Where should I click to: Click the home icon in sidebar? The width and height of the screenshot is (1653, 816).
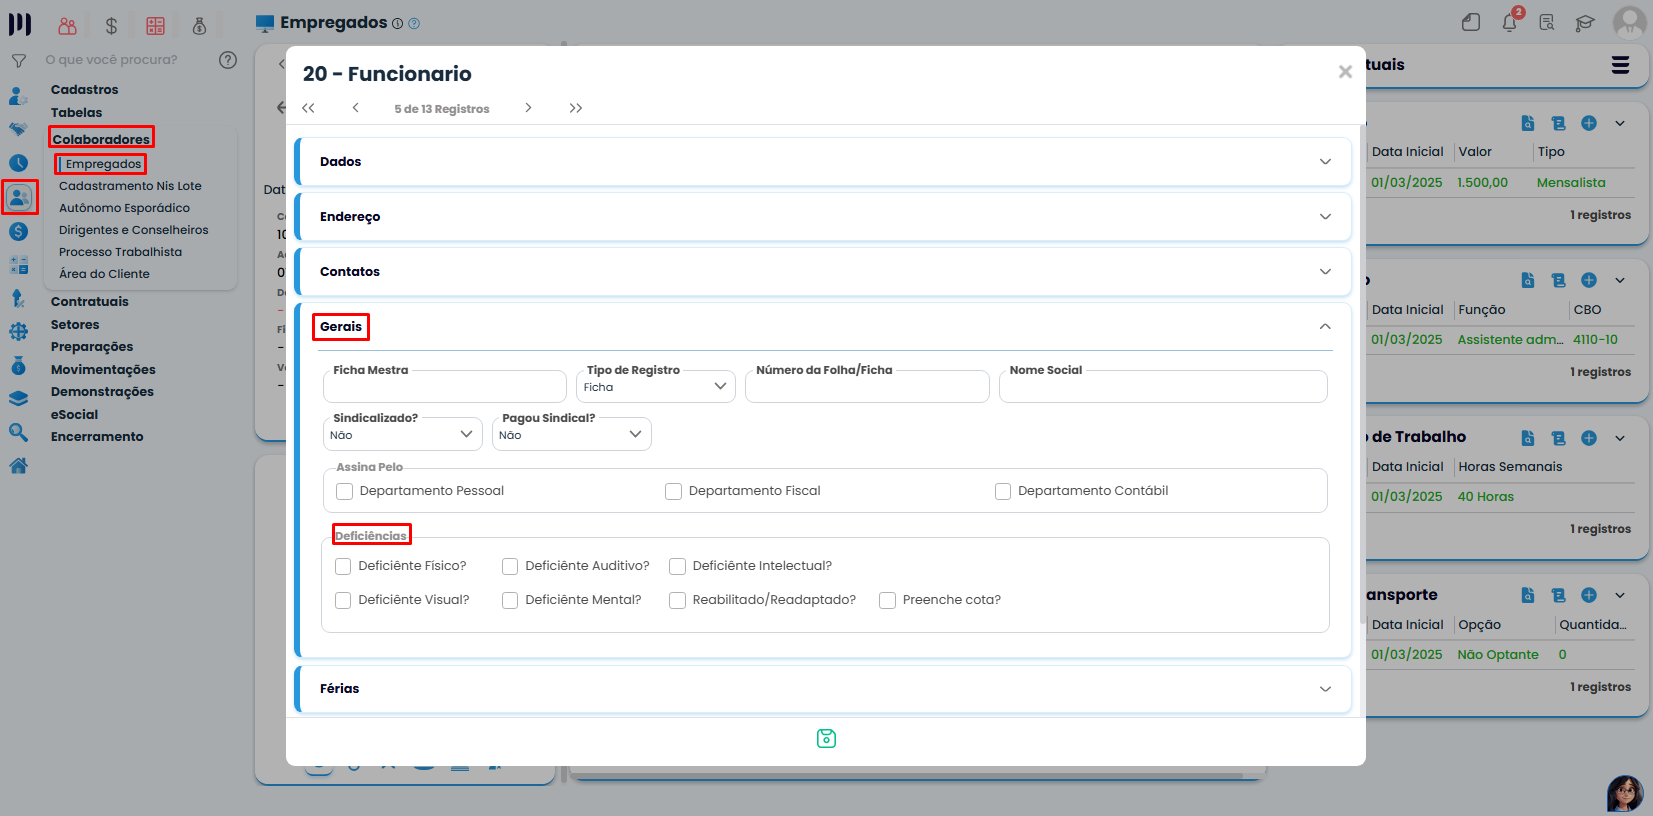[x=18, y=465]
